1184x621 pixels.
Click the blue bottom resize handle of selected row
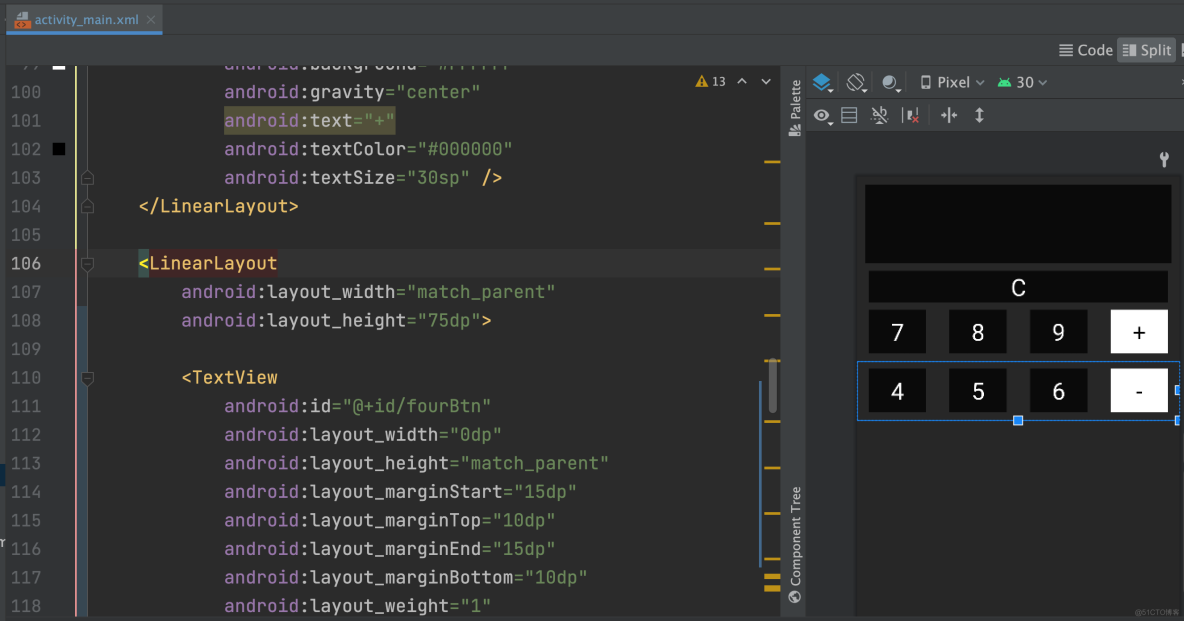coord(1018,420)
